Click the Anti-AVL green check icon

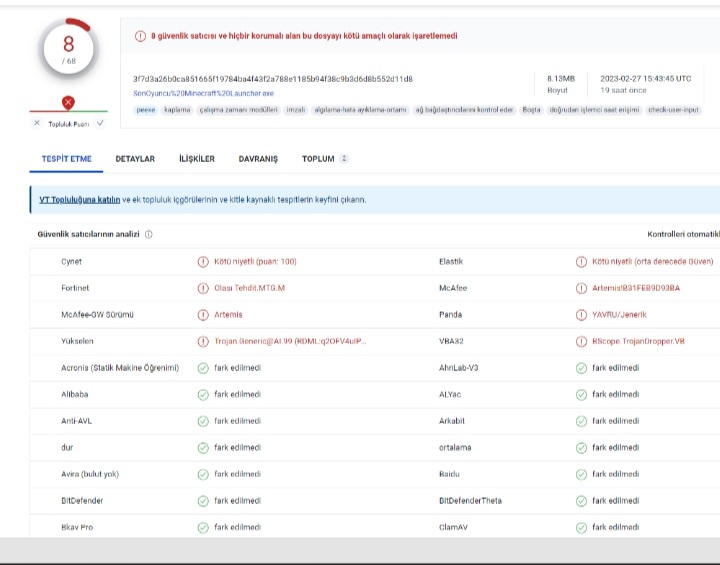pos(203,421)
